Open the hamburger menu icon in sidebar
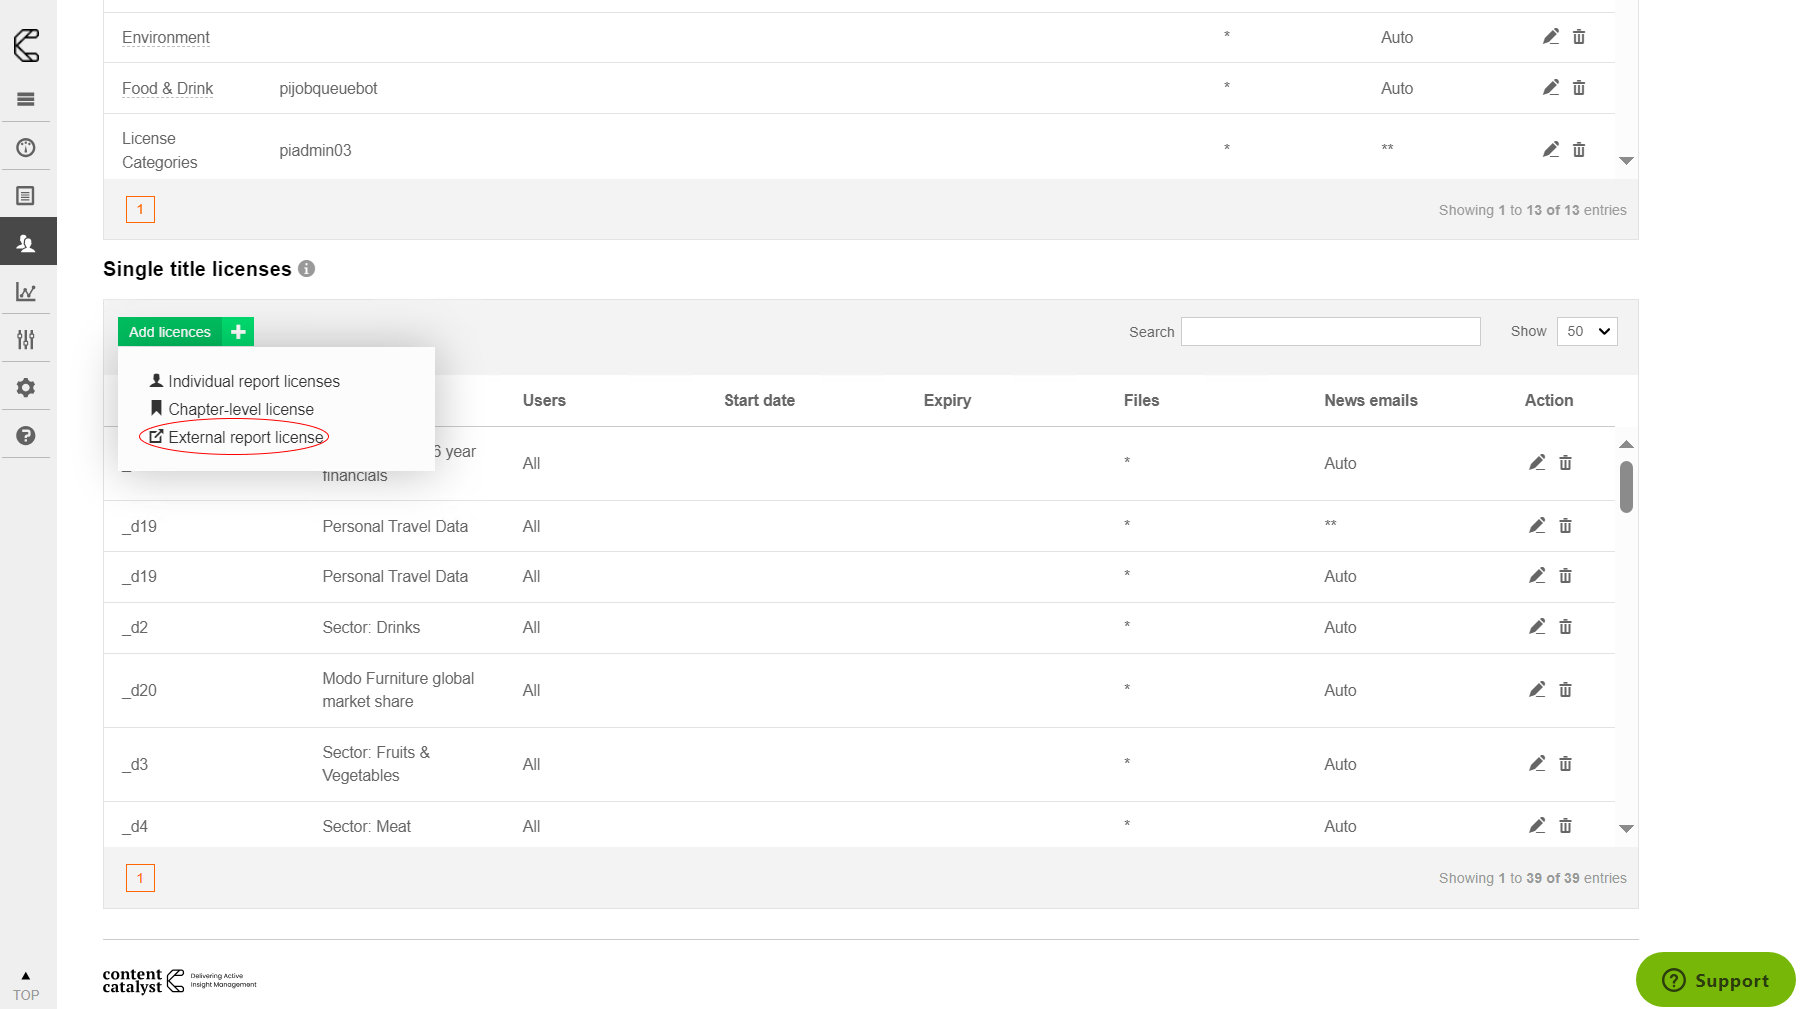 [26, 99]
